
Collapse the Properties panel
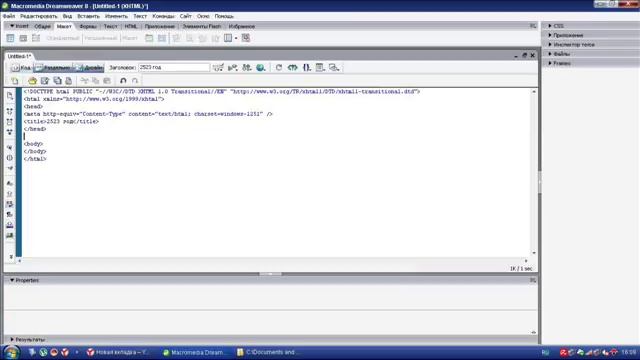point(12,280)
